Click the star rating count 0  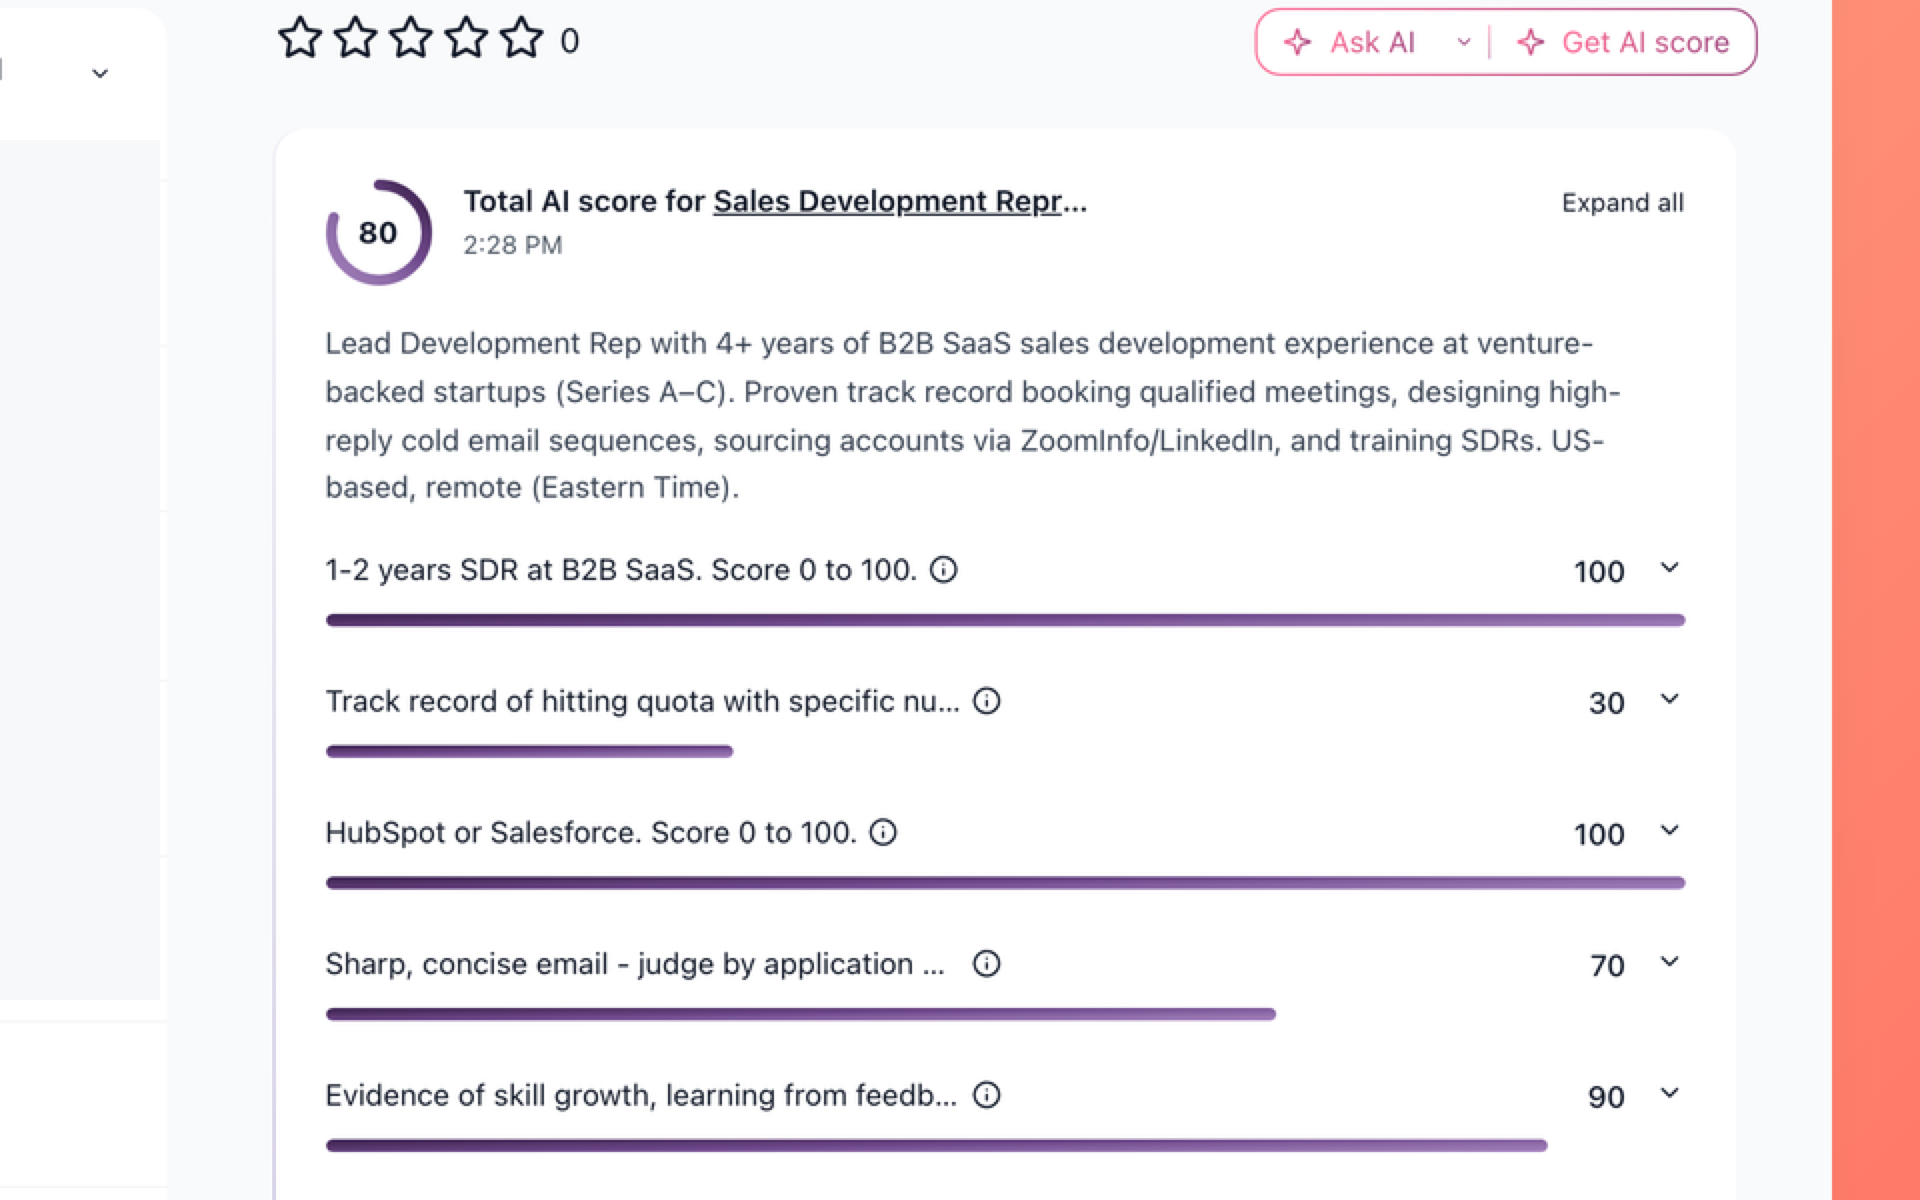(569, 41)
